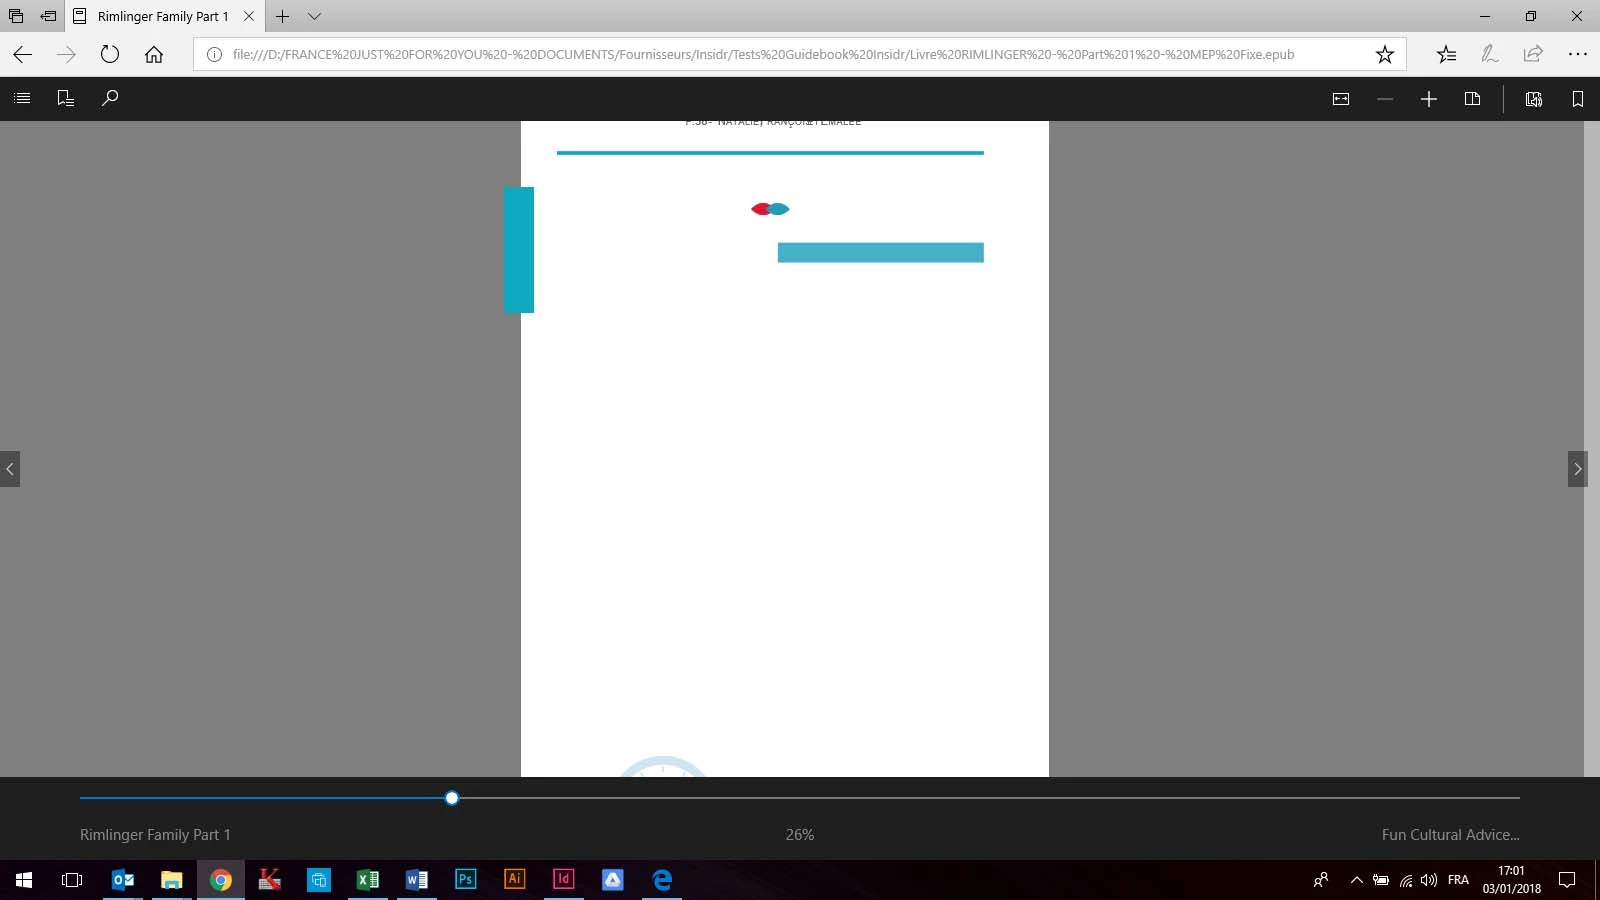Open the Action Center notifications
The width and height of the screenshot is (1600, 900).
point(1567,880)
